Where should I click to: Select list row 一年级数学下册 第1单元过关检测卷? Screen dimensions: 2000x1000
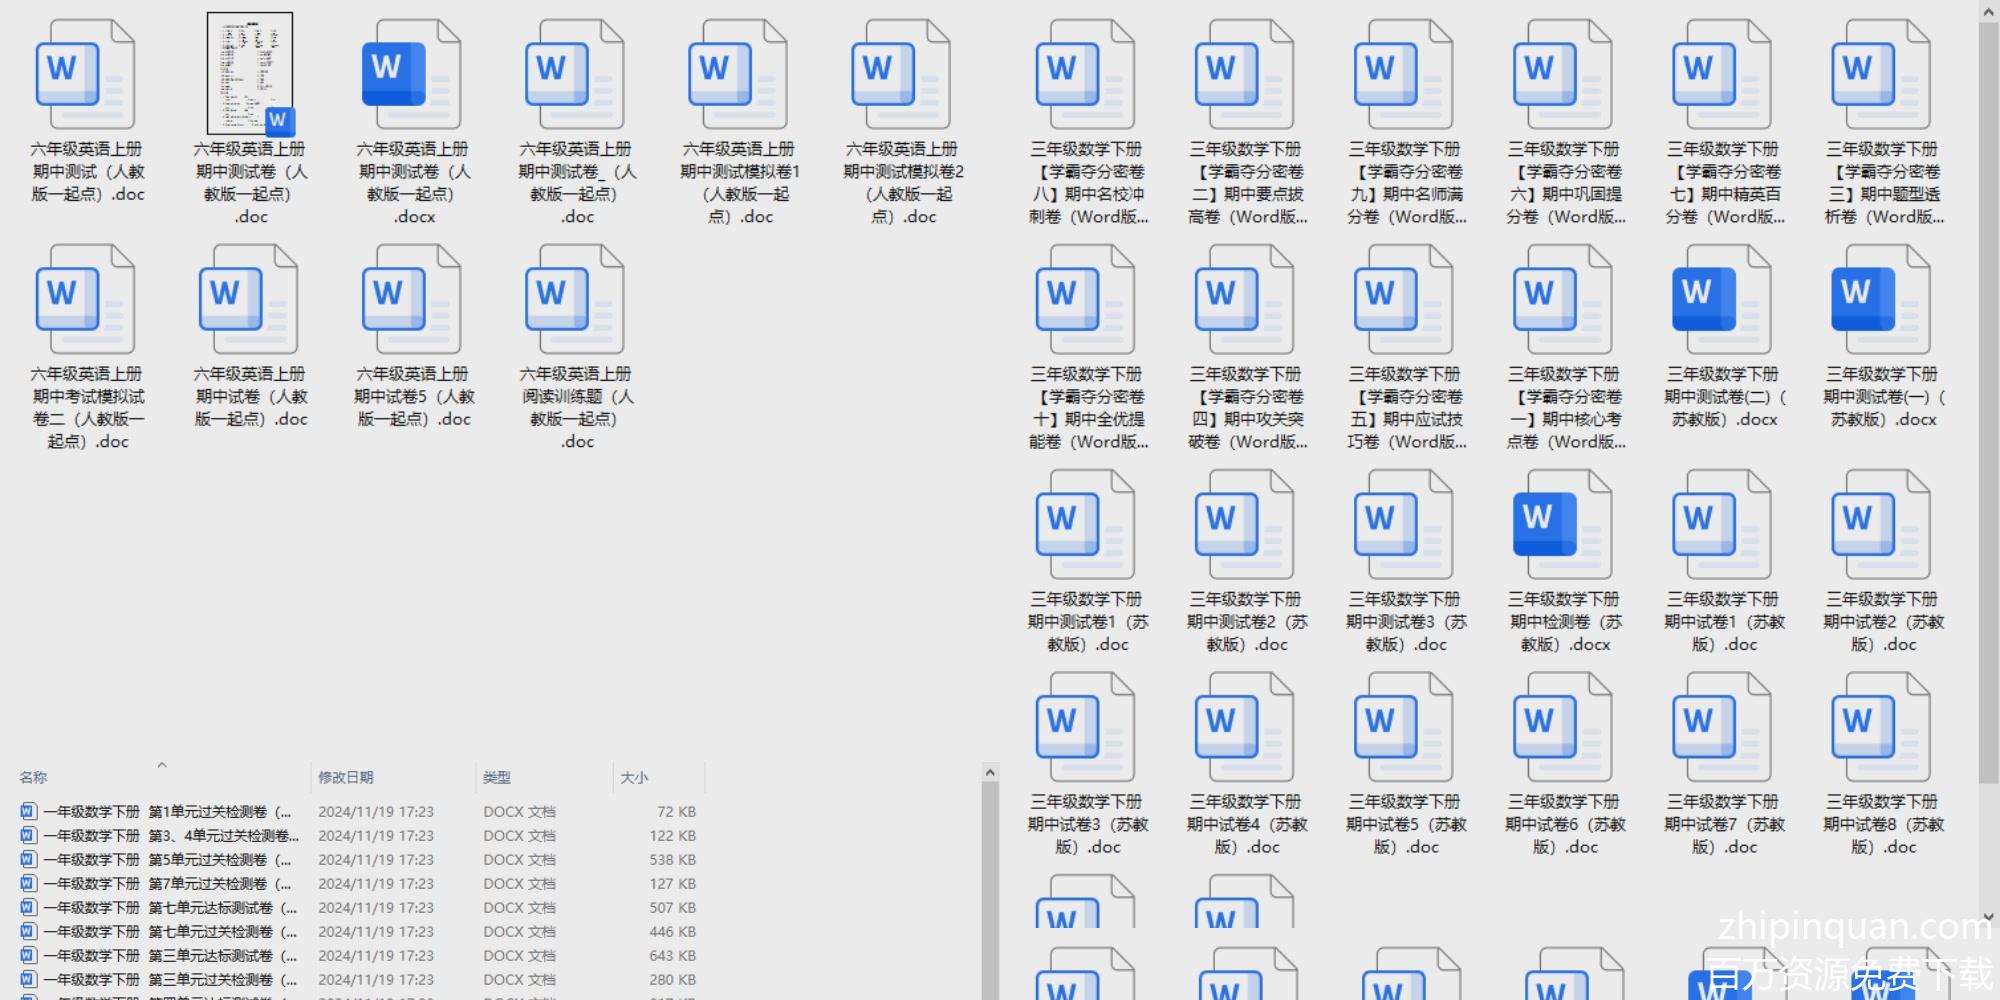(x=358, y=812)
